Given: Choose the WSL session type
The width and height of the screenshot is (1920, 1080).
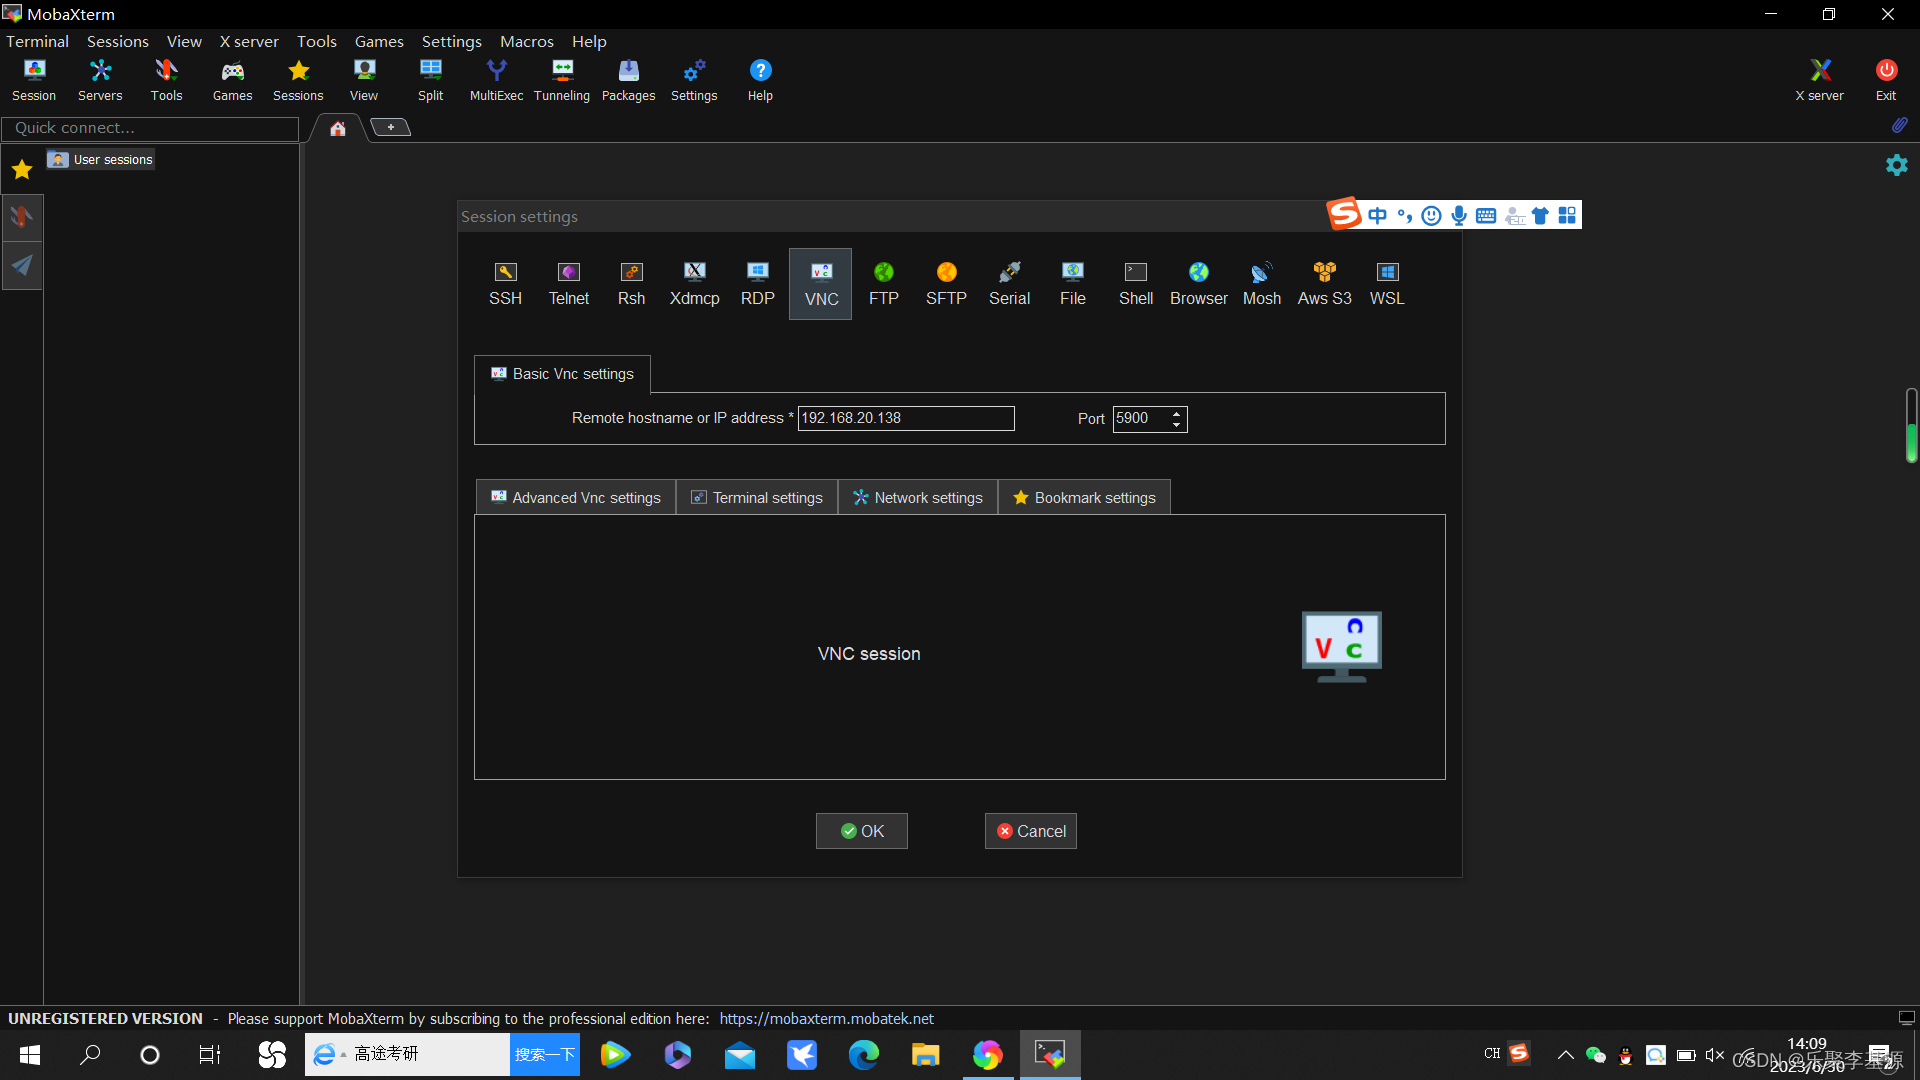Looking at the screenshot, I should [1387, 283].
